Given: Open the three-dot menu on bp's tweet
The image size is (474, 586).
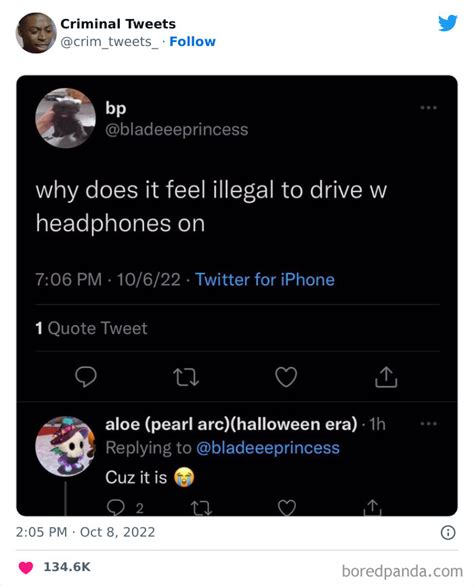Looking at the screenshot, I should [x=428, y=108].
